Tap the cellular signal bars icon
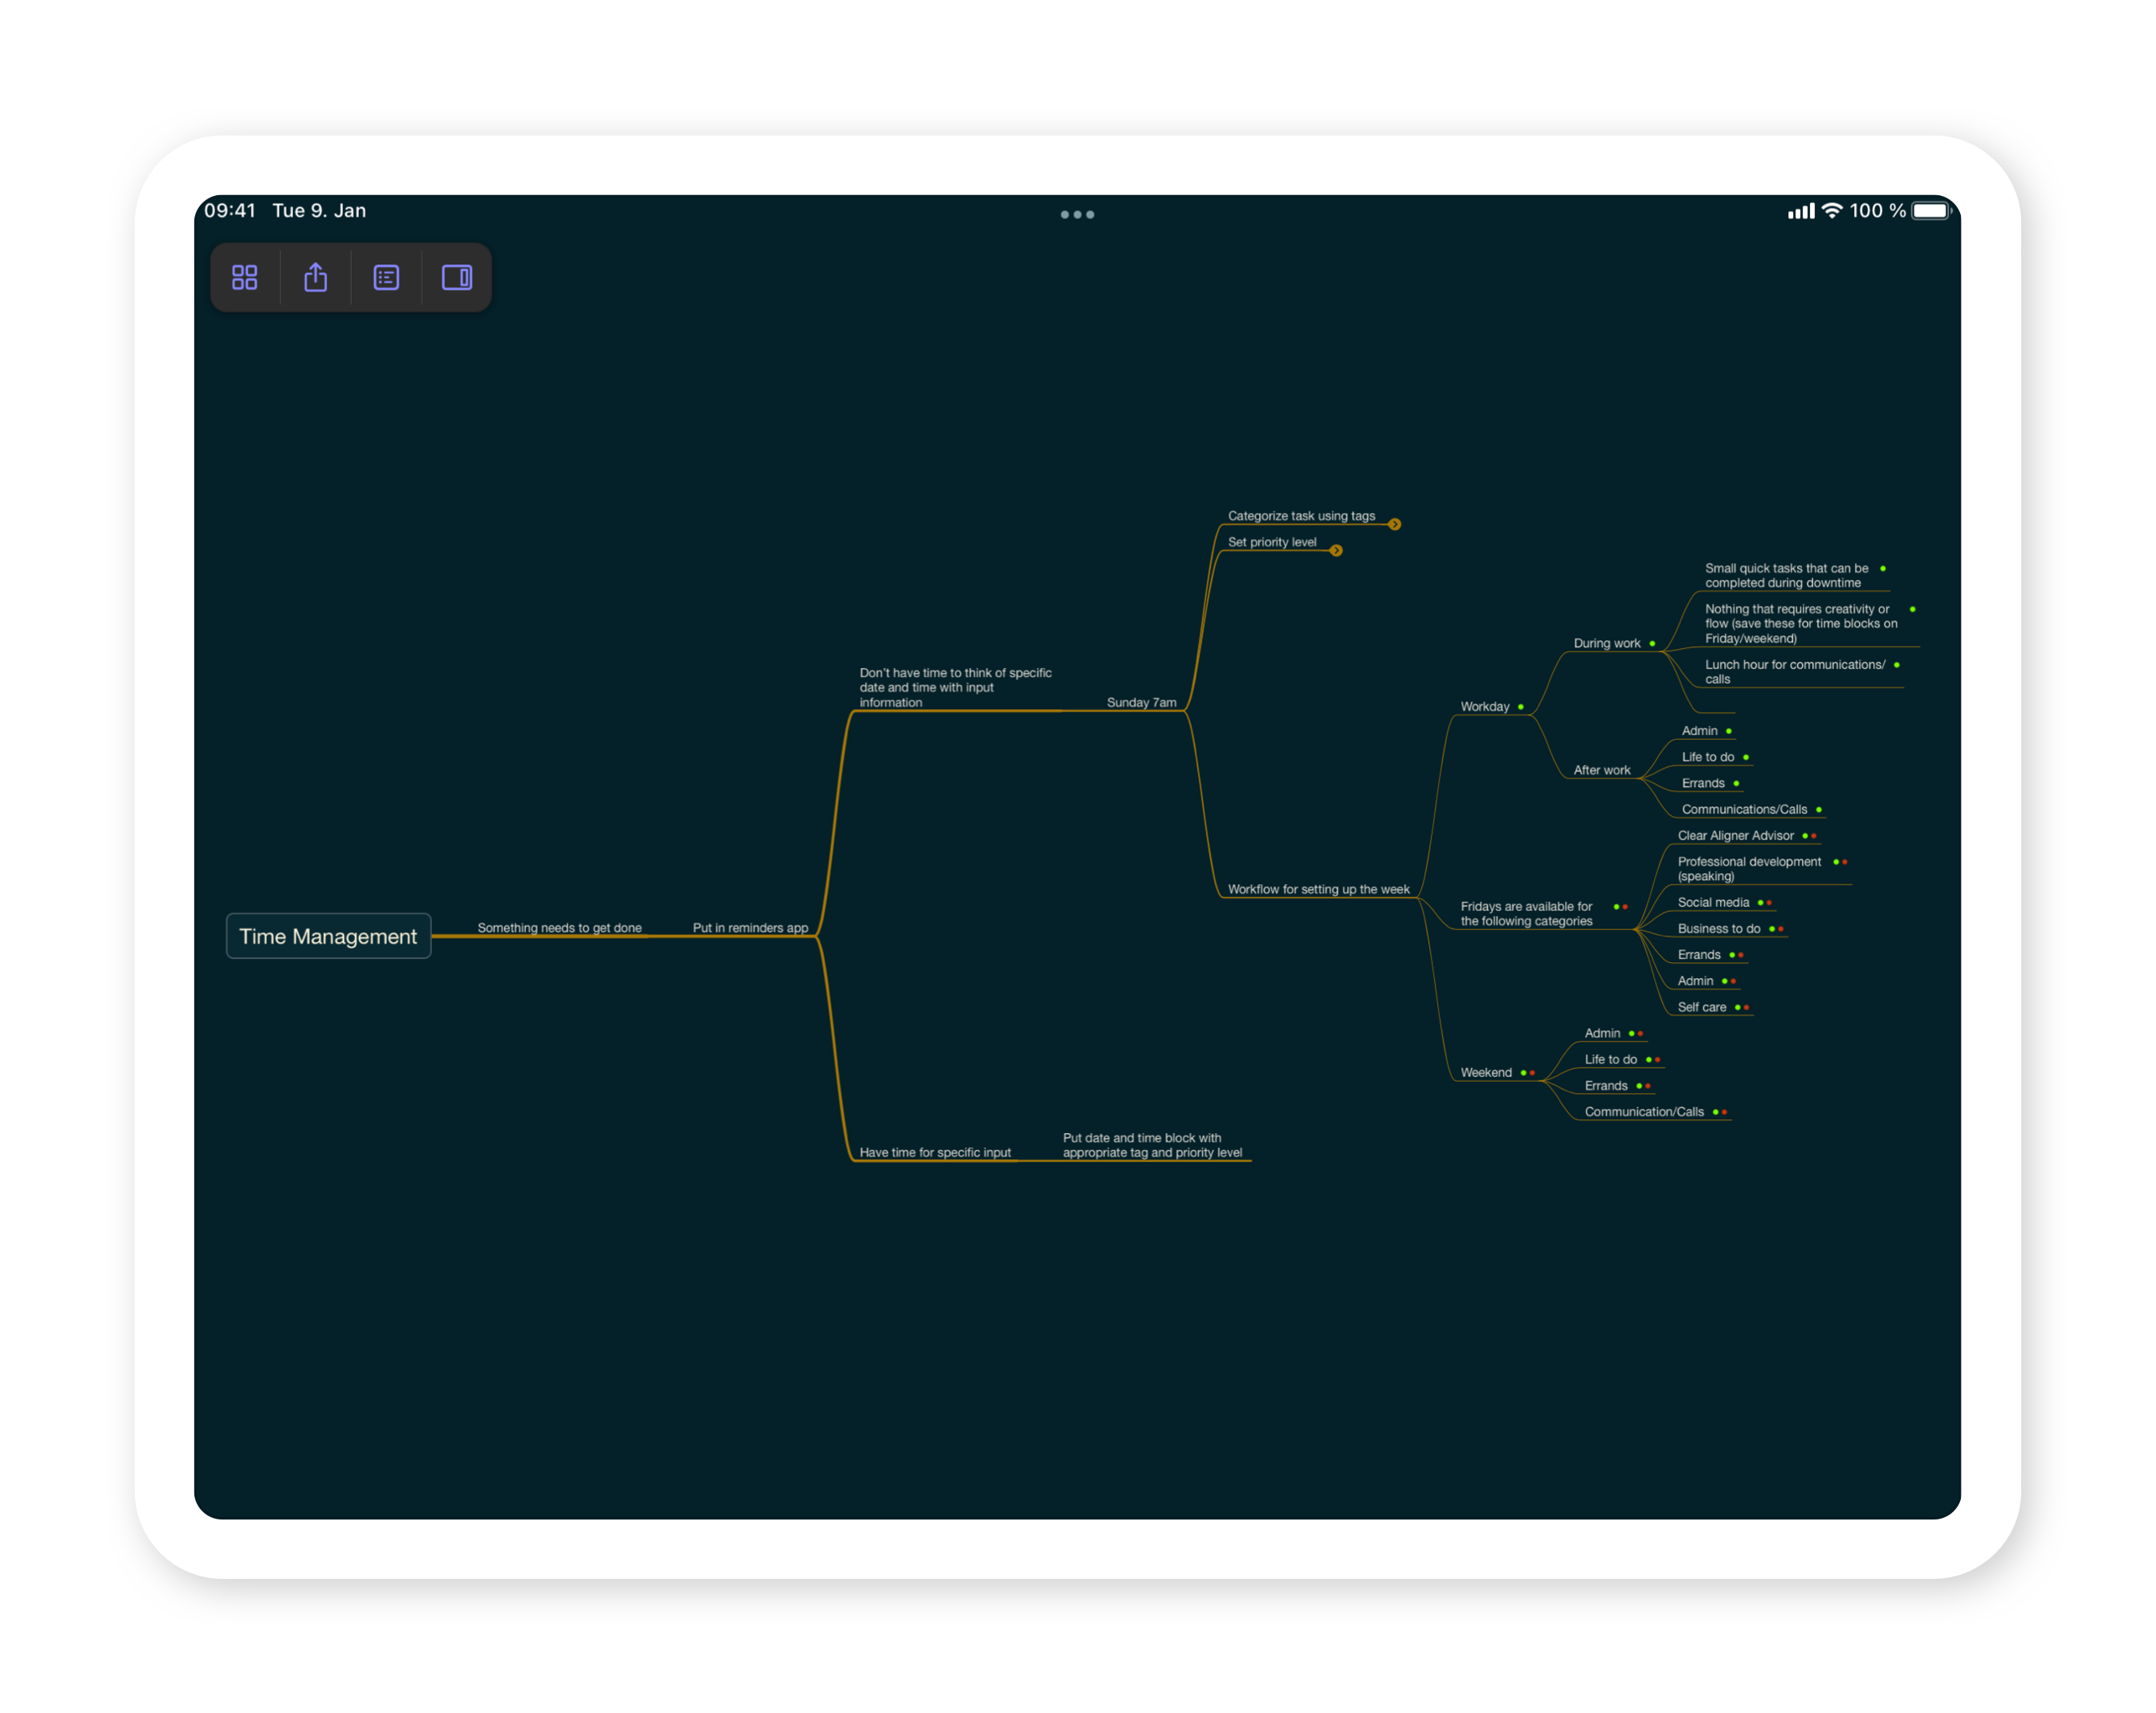 (x=1801, y=211)
